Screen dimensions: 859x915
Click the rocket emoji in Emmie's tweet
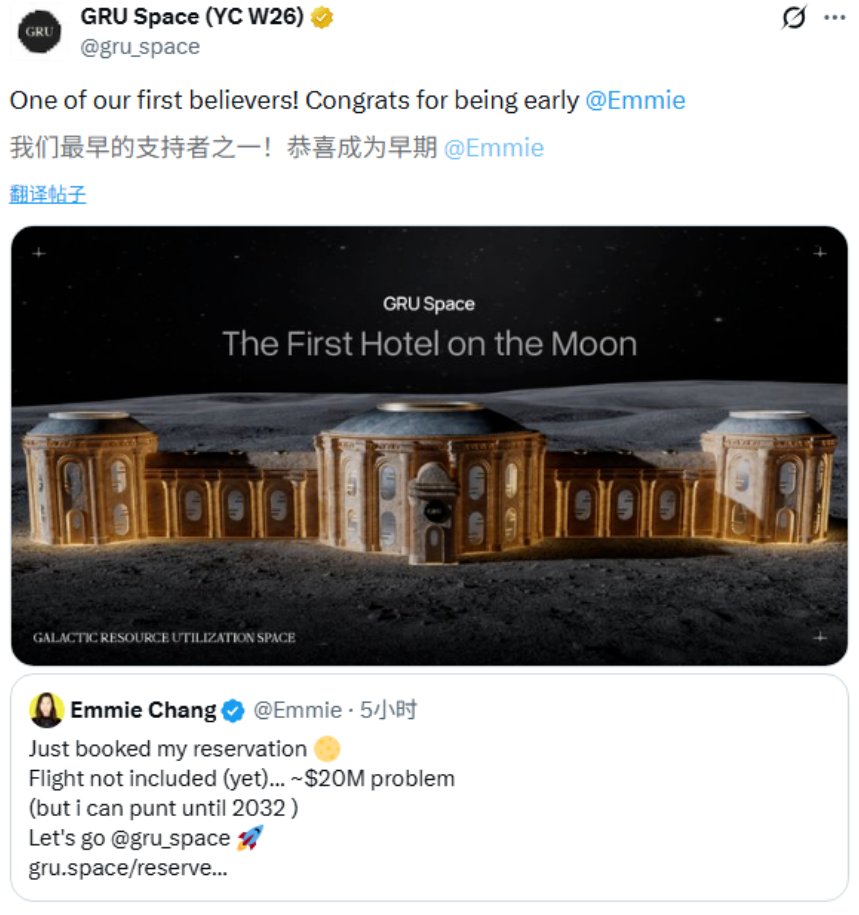point(249,838)
